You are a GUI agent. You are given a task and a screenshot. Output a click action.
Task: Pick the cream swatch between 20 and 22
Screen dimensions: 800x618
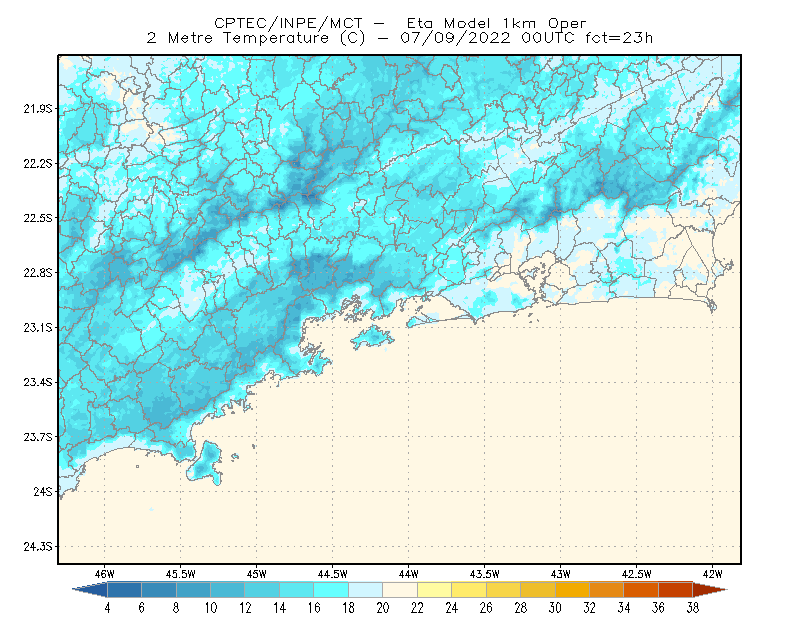[x=400, y=590]
